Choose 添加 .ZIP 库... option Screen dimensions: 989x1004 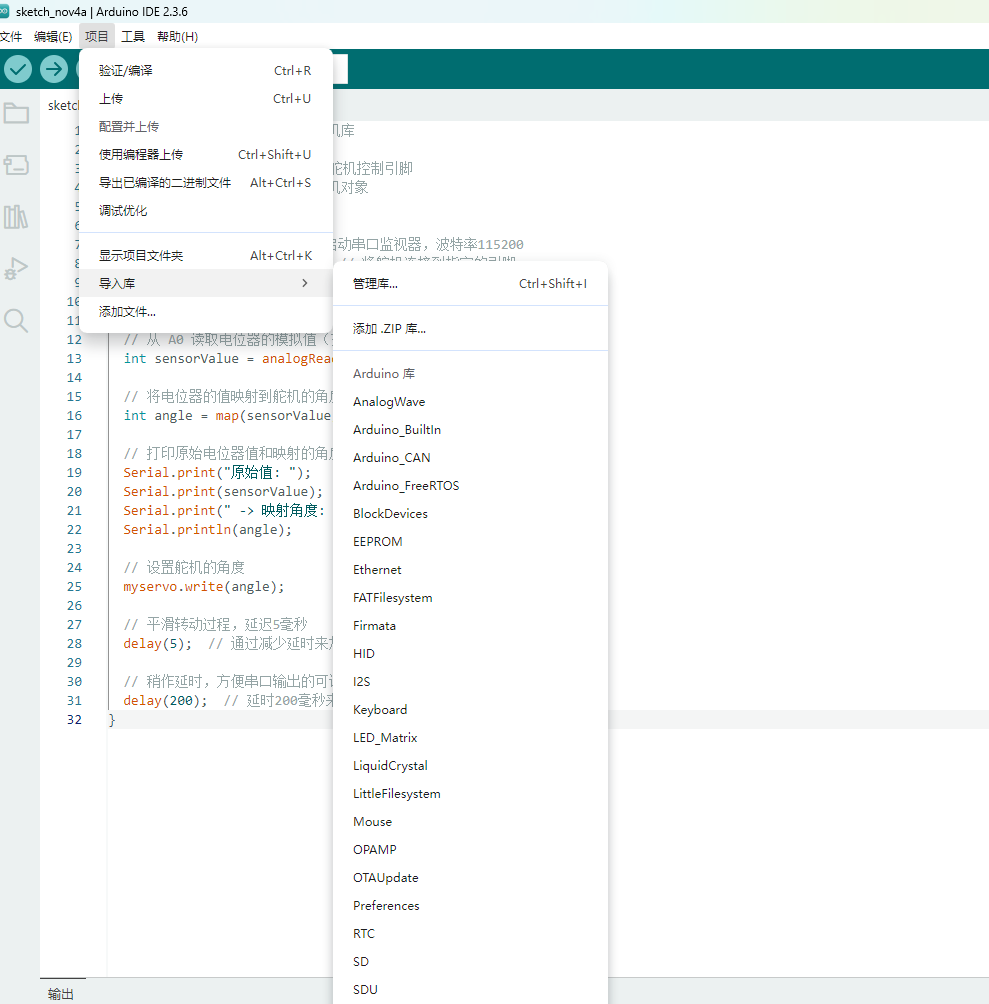tap(470, 328)
